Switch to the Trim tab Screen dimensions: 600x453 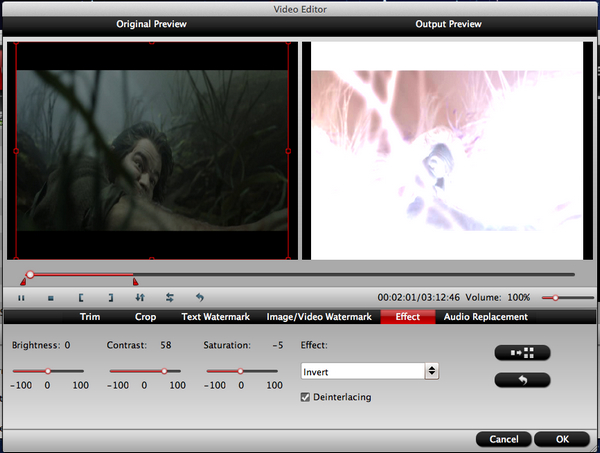90,317
